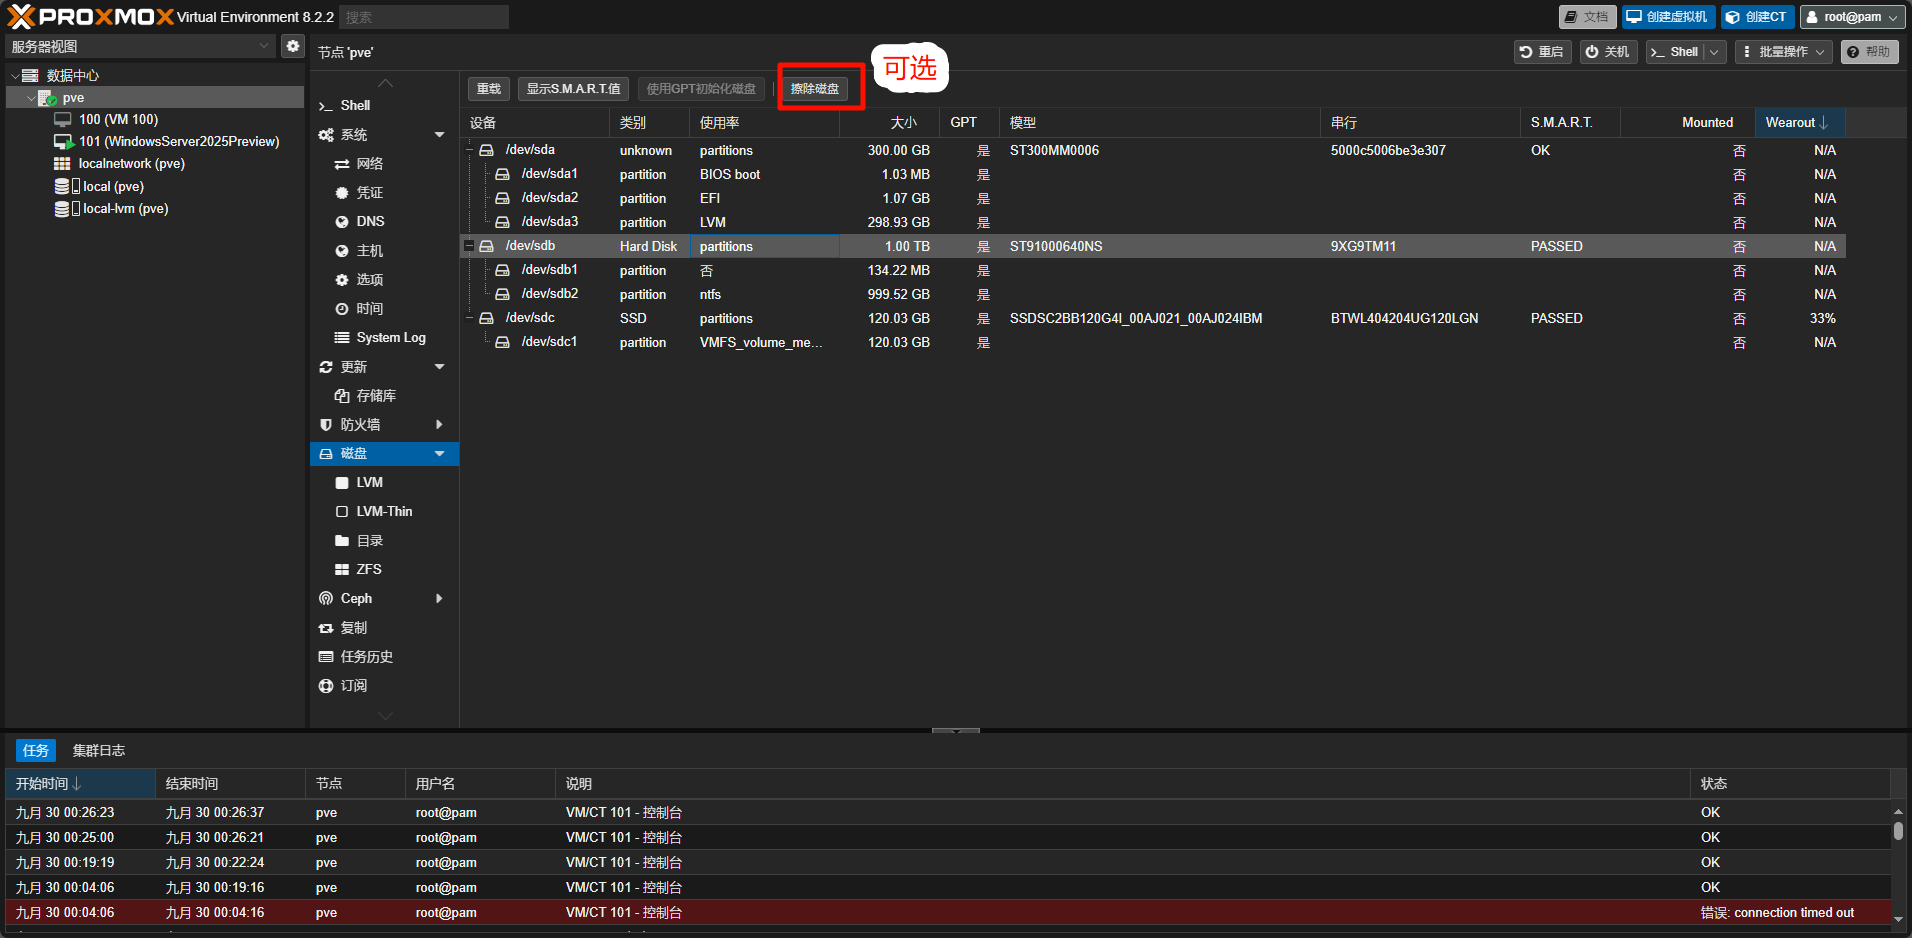Open VM 101 WindowsServer2025Preview in tree
This screenshot has height=938, width=1912.
tap(178, 142)
